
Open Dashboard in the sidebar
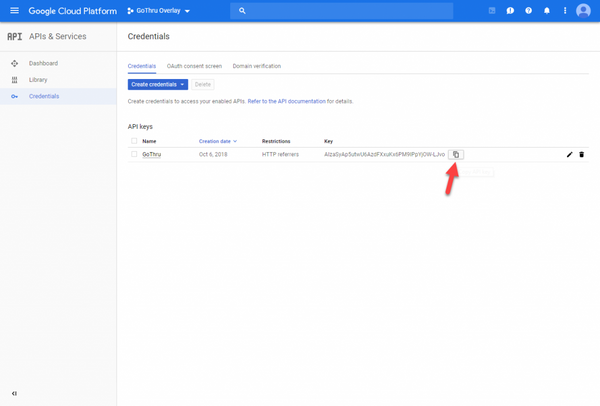(x=43, y=63)
